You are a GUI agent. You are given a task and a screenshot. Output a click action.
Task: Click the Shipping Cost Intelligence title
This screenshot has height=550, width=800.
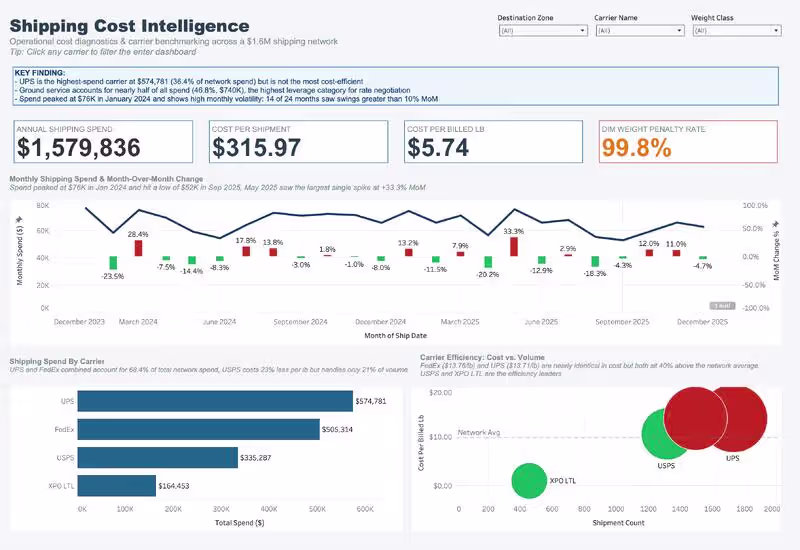pyautogui.click(x=130, y=26)
